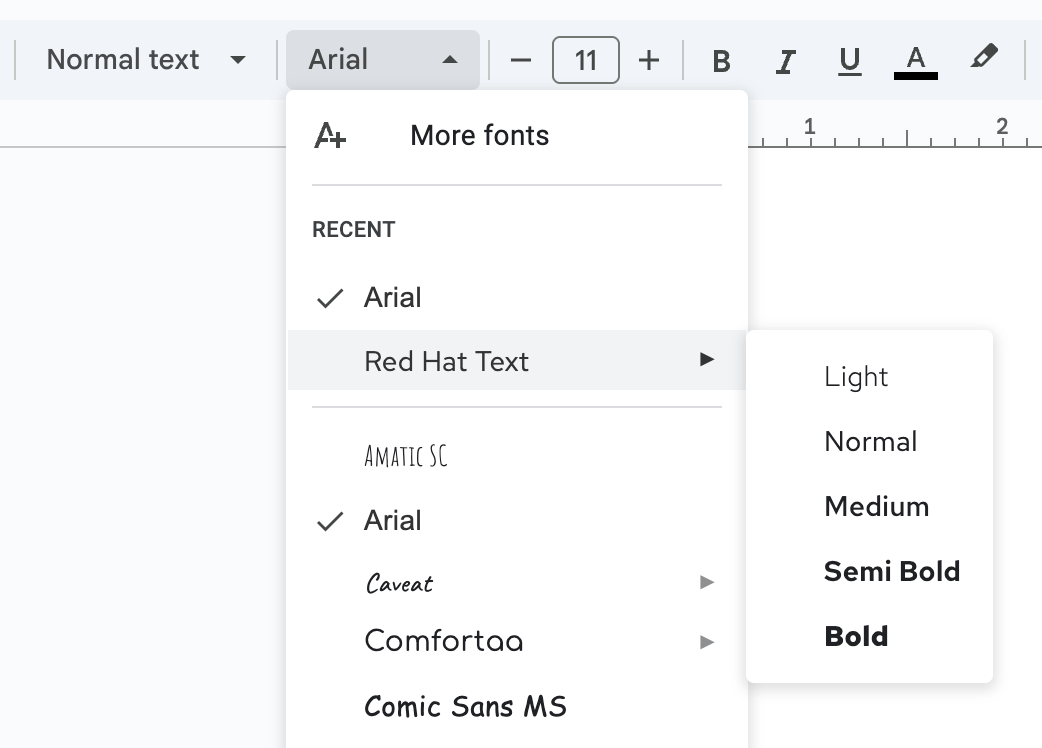
Task: Expand the Red Hat Text submenu arrow
Action: [706, 360]
